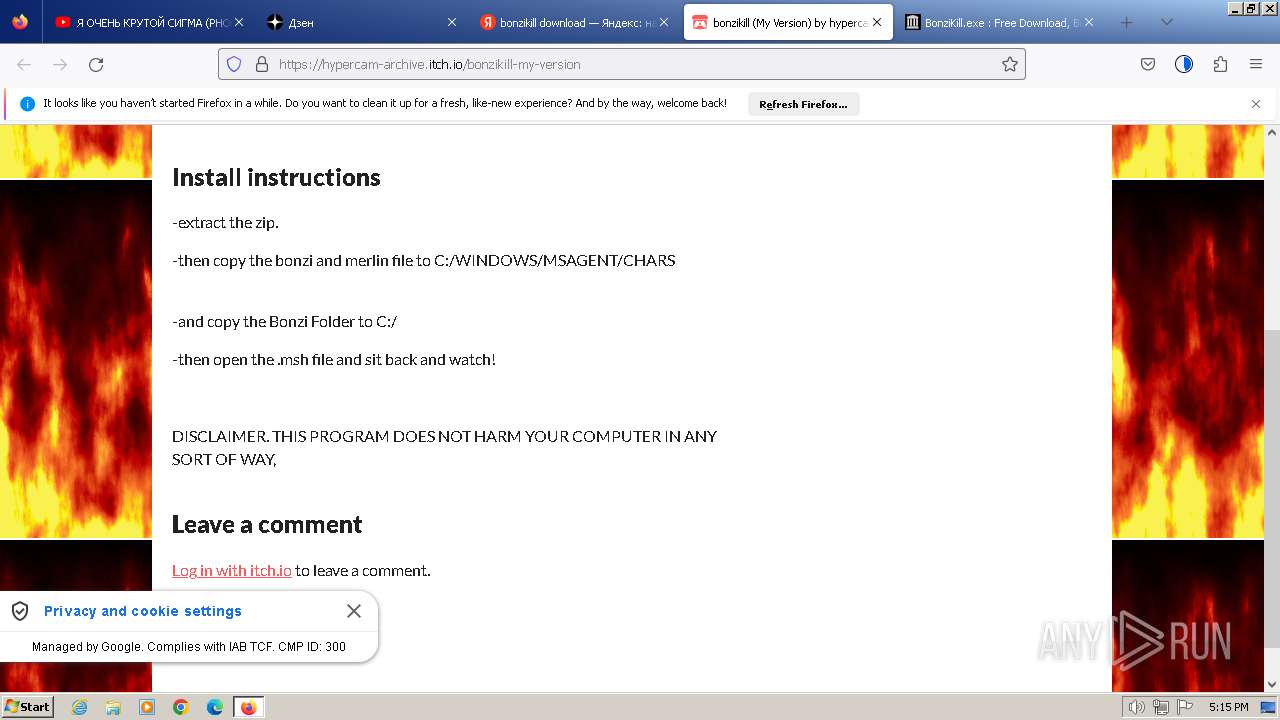The width and height of the screenshot is (1280, 720).
Task: Open Windows Media Player from taskbar
Action: (147, 707)
